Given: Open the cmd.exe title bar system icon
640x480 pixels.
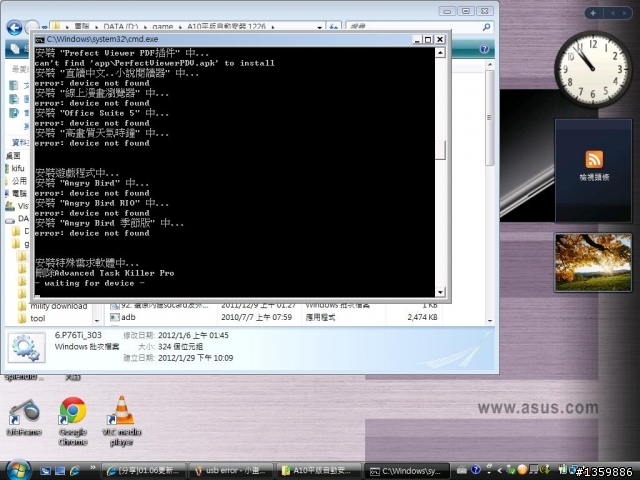Looking at the screenshot, I should click(x=40, y=40).
